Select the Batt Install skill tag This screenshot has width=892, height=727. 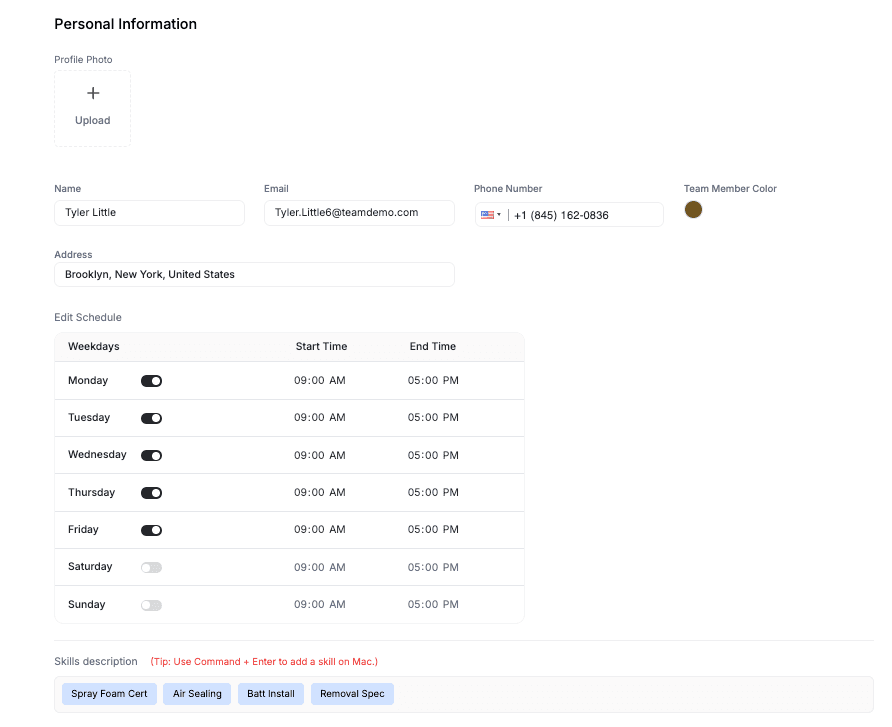271,694
